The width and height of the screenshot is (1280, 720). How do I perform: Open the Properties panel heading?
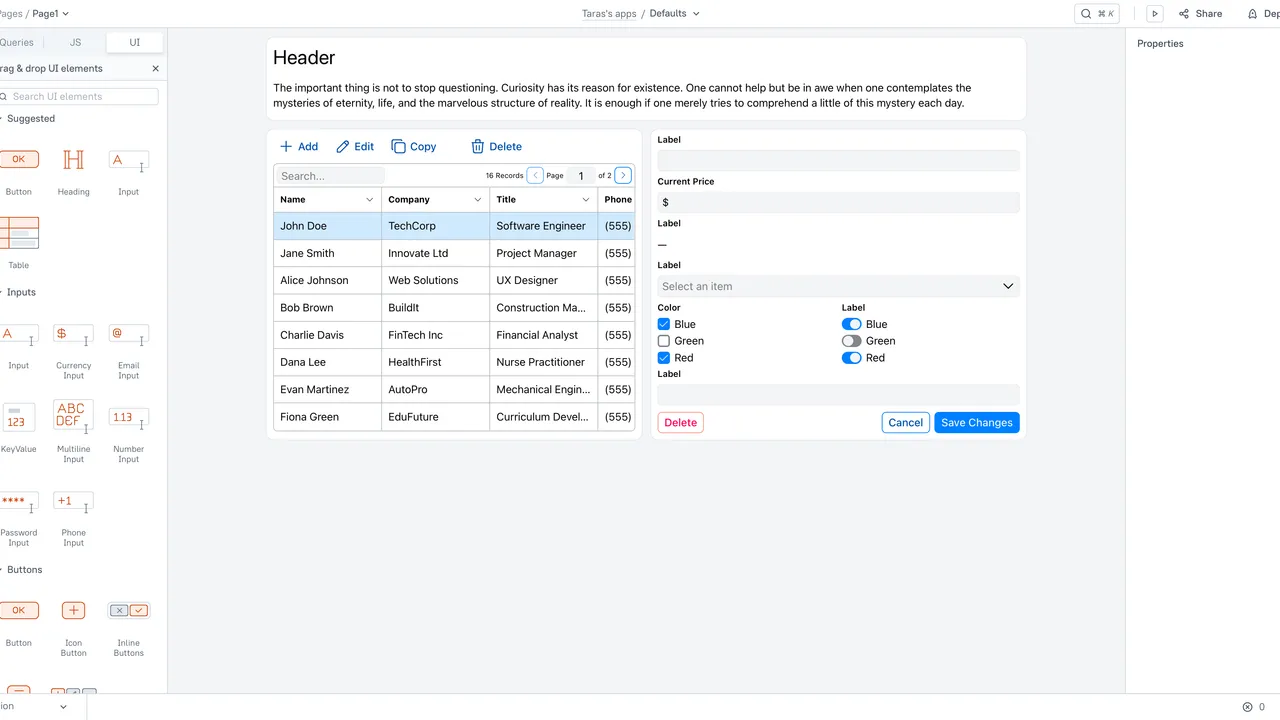point(1160,44)
